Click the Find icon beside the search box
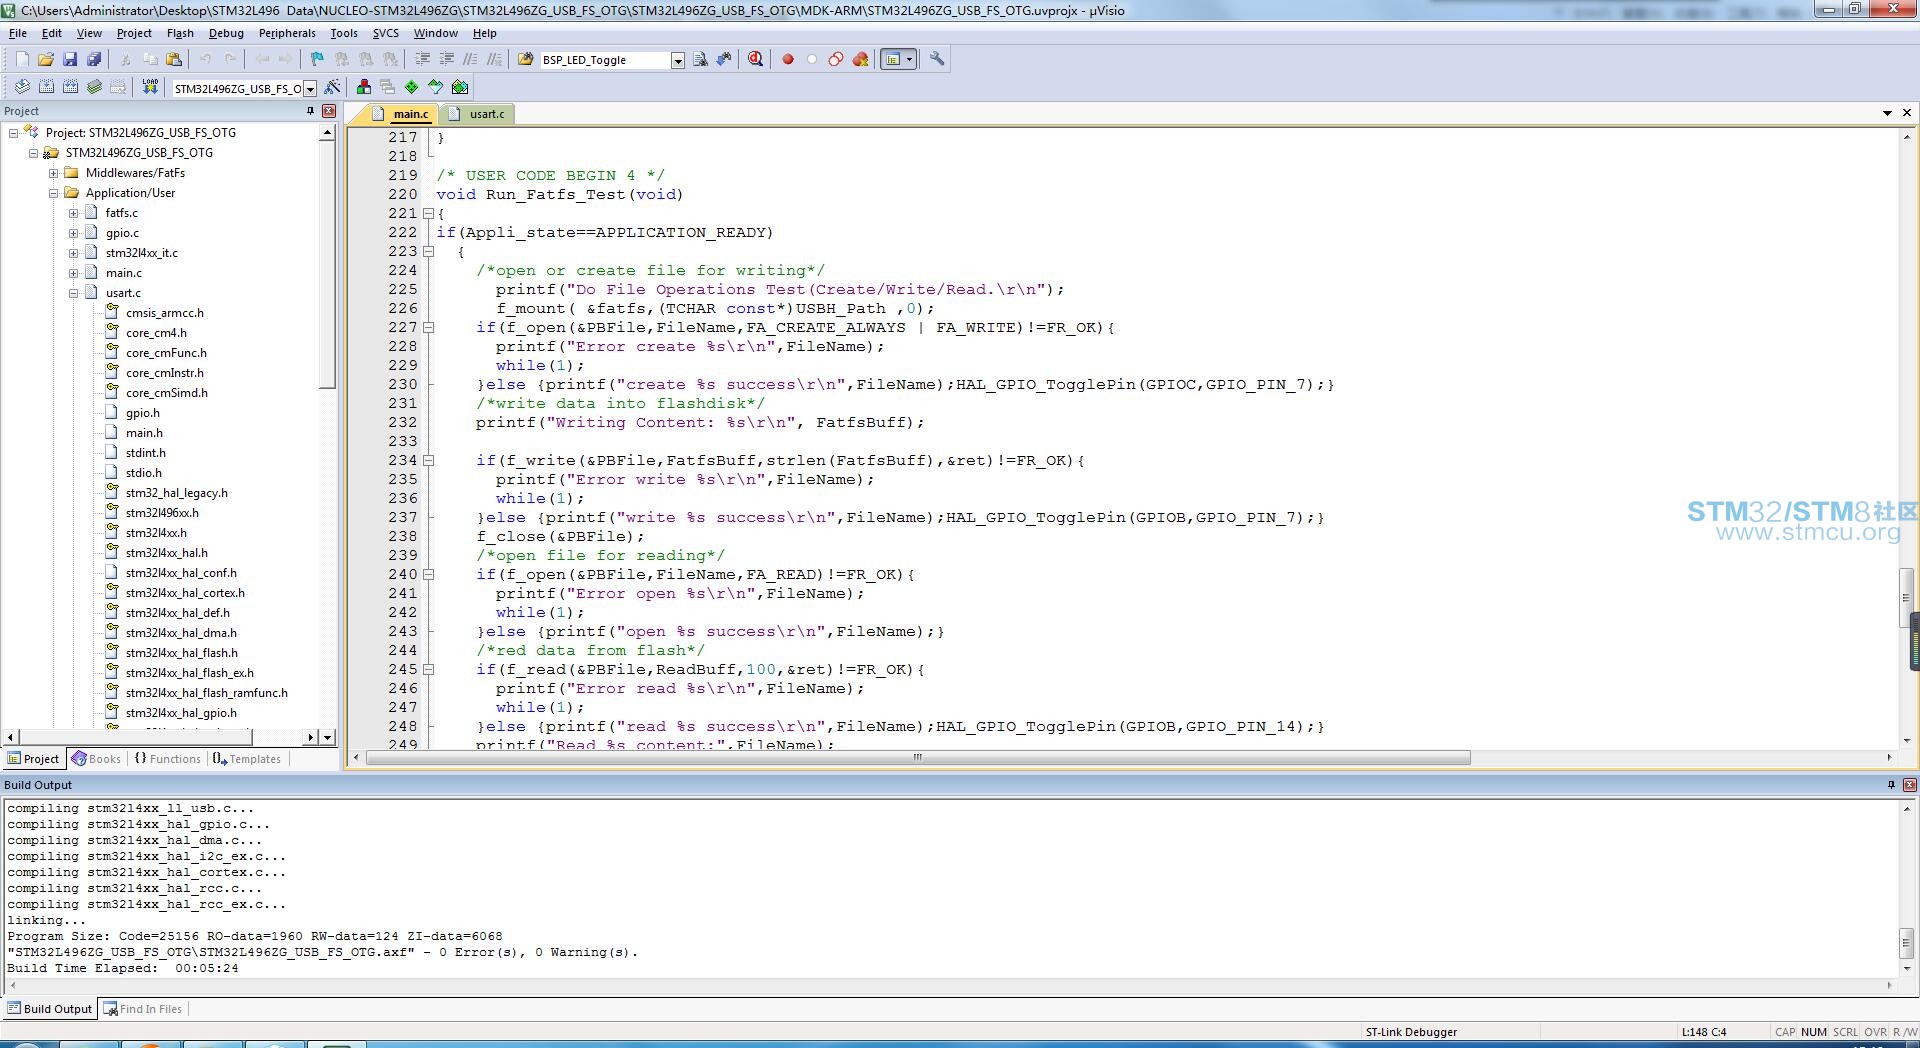 (700, 60)
